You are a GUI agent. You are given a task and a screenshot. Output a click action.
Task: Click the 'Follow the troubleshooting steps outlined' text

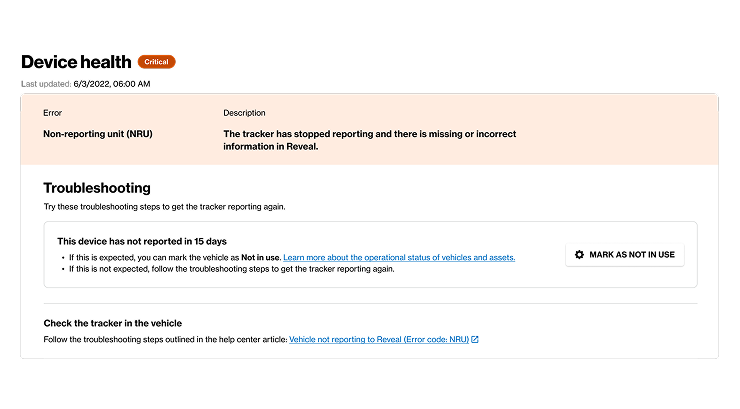(165, 340)
